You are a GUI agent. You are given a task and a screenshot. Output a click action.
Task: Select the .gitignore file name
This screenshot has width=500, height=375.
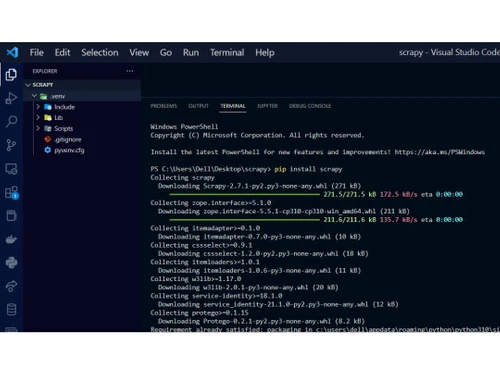(68, 139)
